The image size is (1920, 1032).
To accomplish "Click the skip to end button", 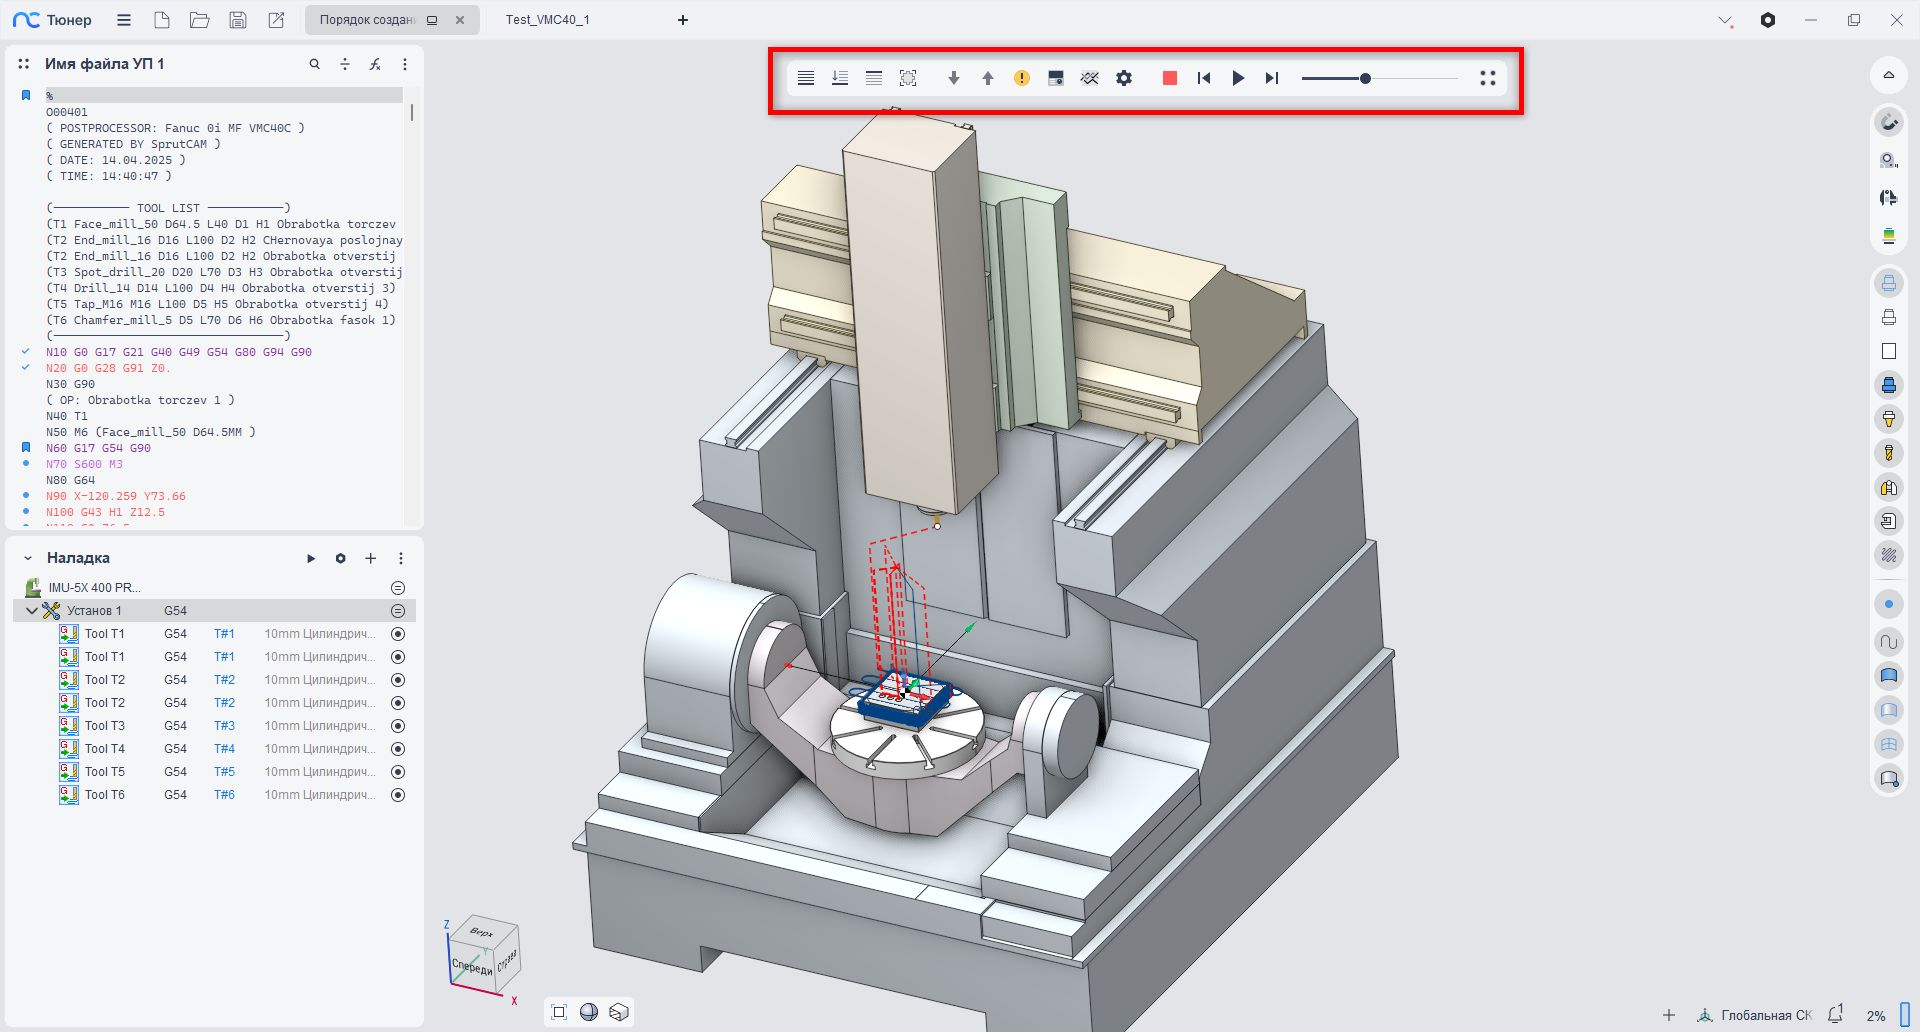I will [x=1271, y=78].
